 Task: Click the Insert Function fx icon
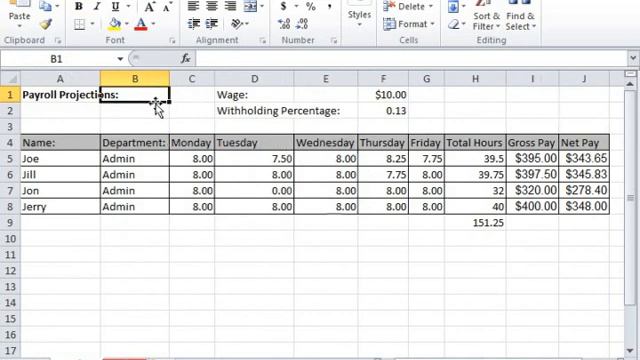(186, 59)
